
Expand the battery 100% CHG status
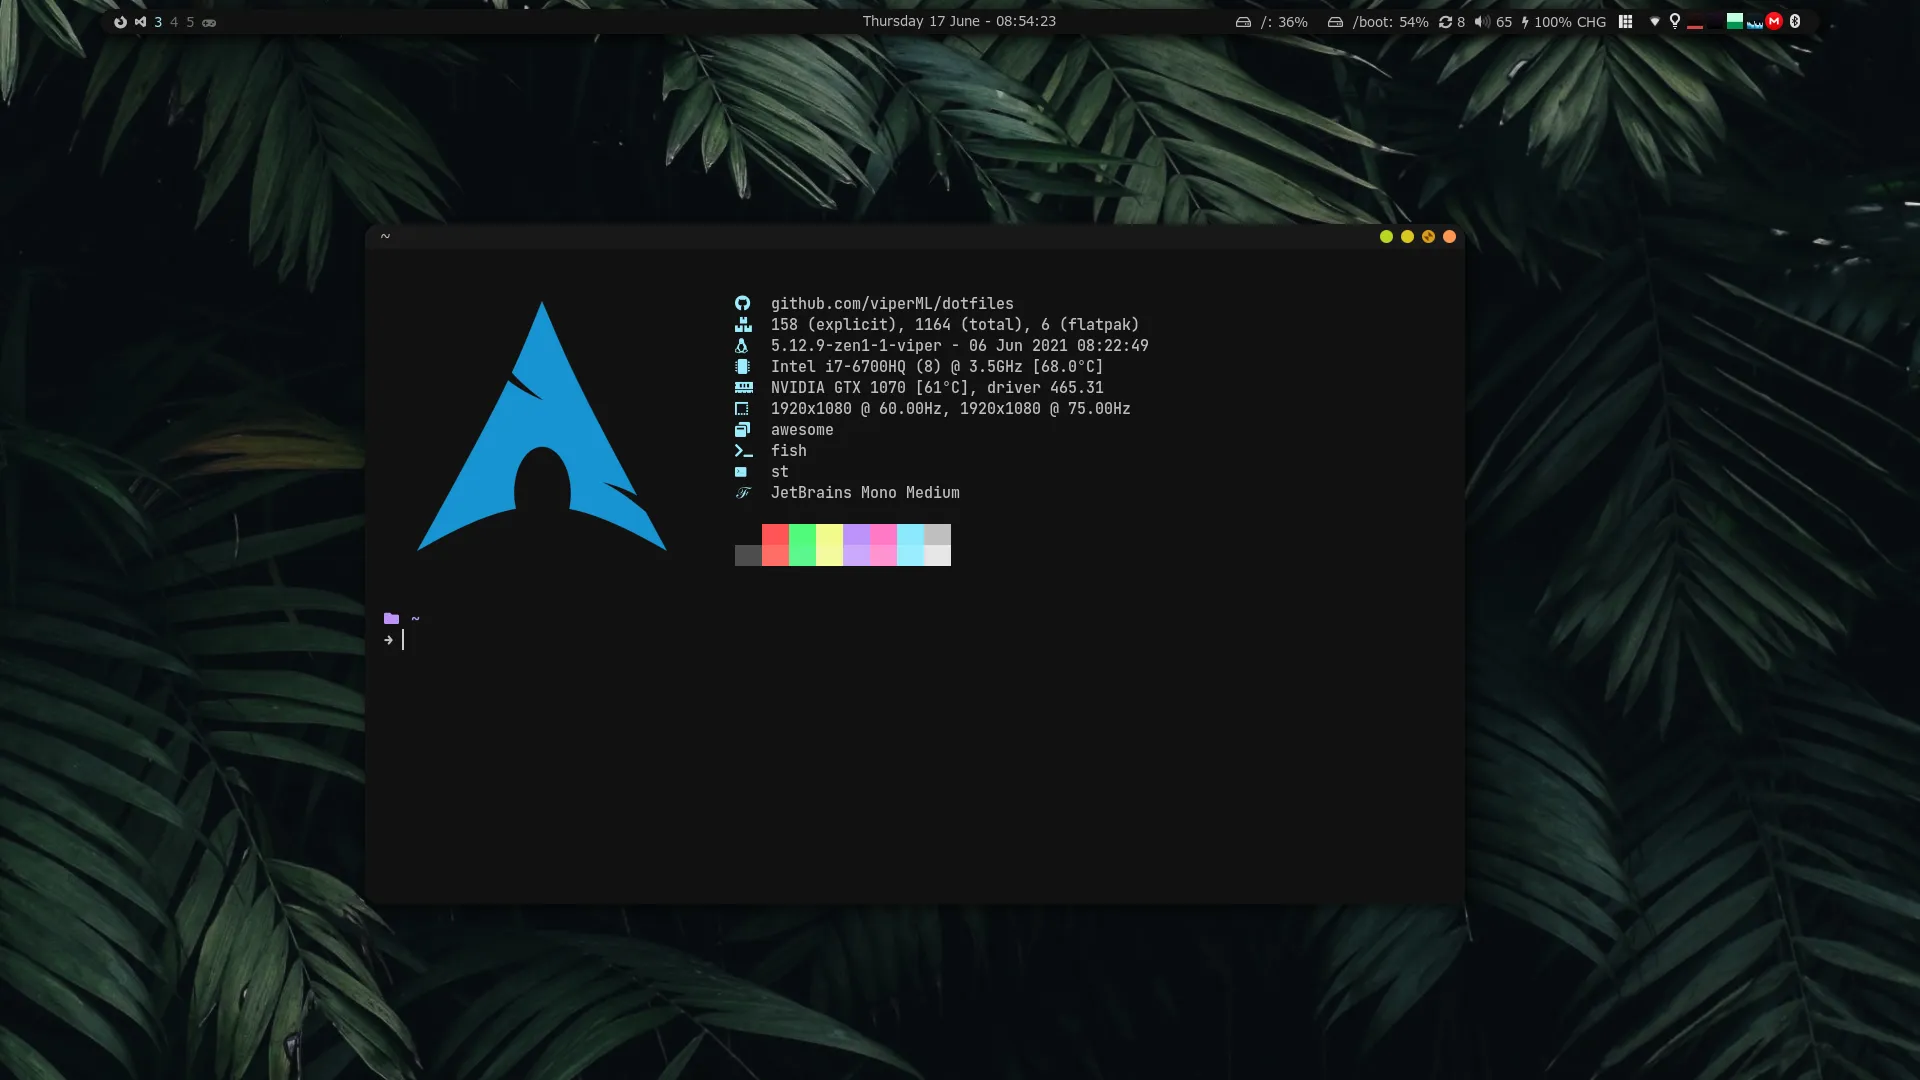[1565, 21]
